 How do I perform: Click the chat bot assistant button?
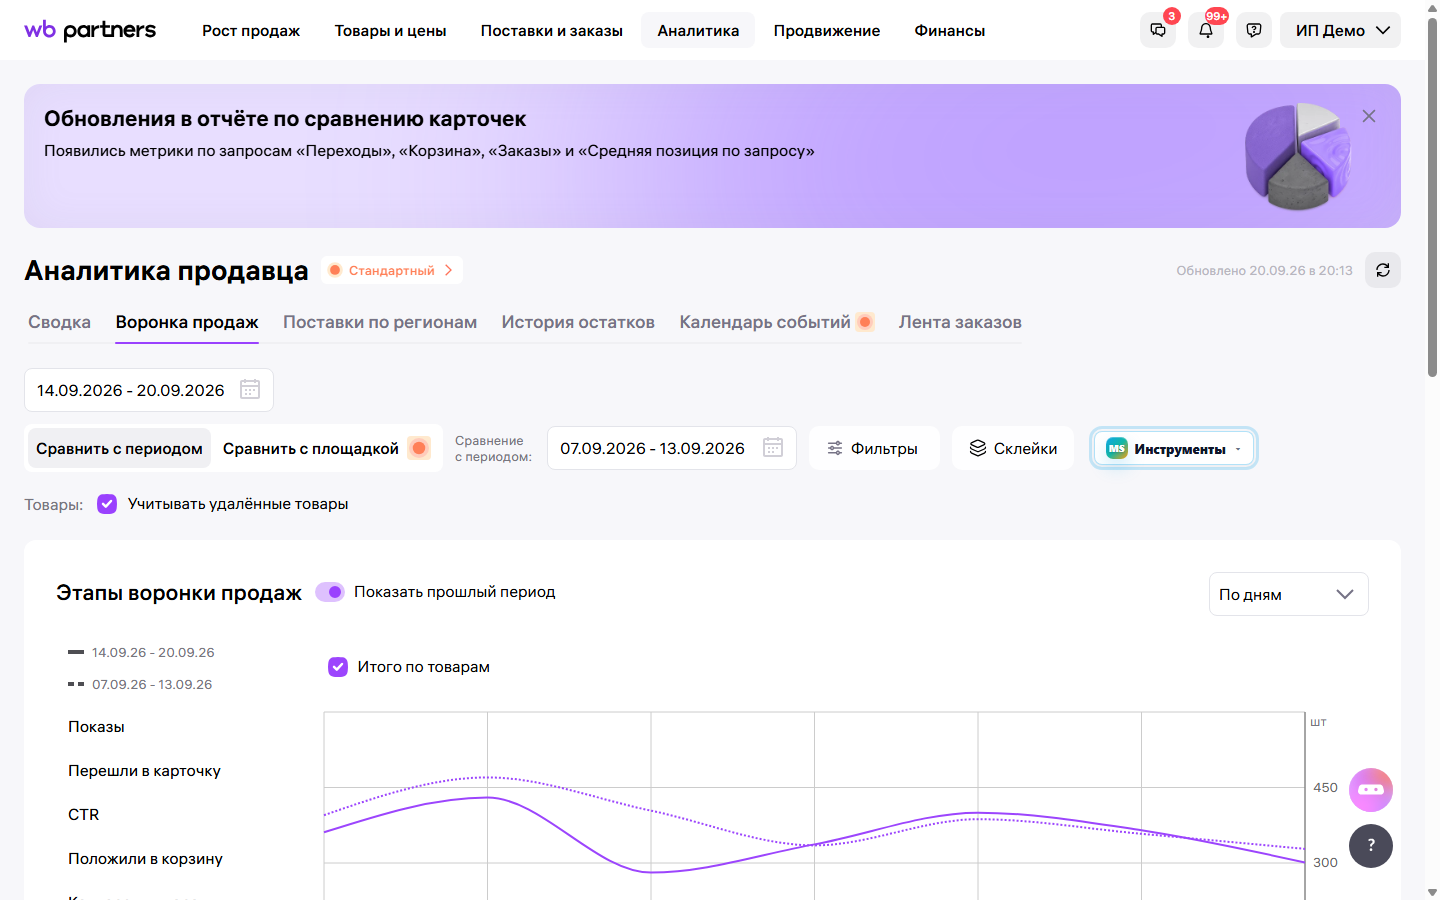point(1371,790)
